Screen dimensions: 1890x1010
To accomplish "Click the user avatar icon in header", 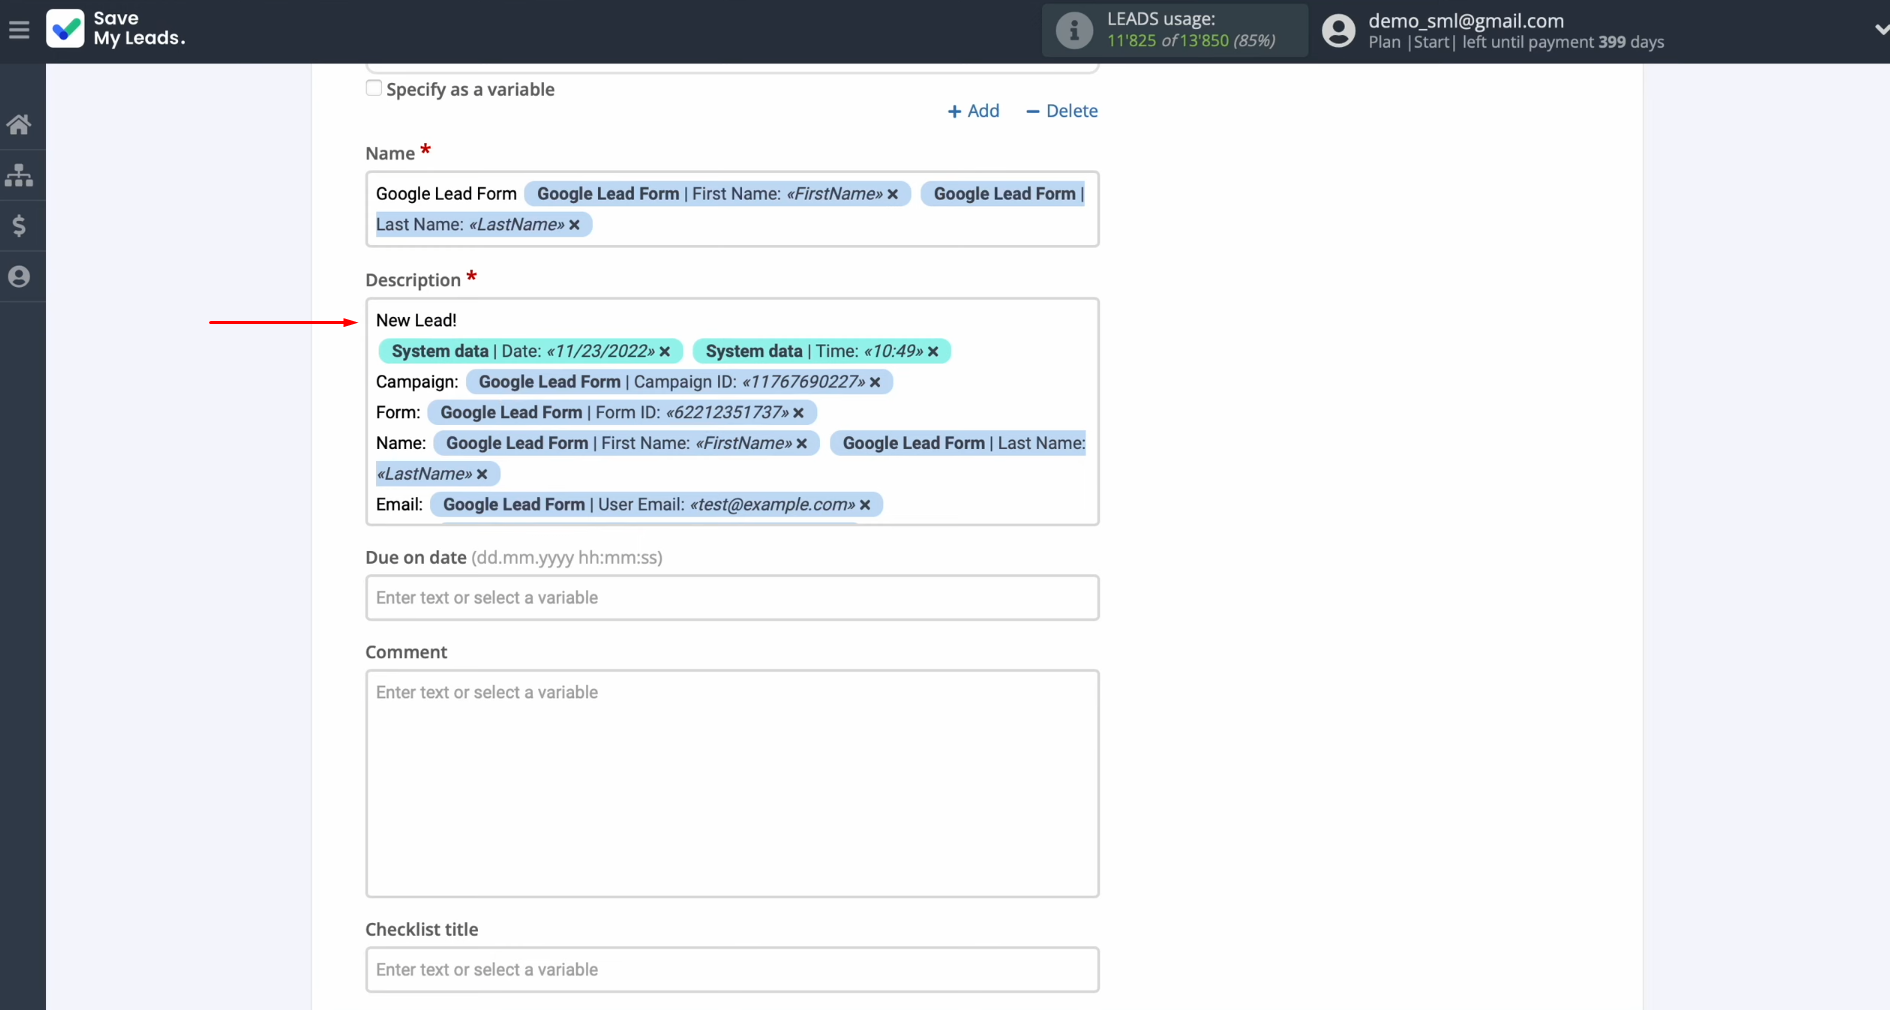I will pos(1338,31).
